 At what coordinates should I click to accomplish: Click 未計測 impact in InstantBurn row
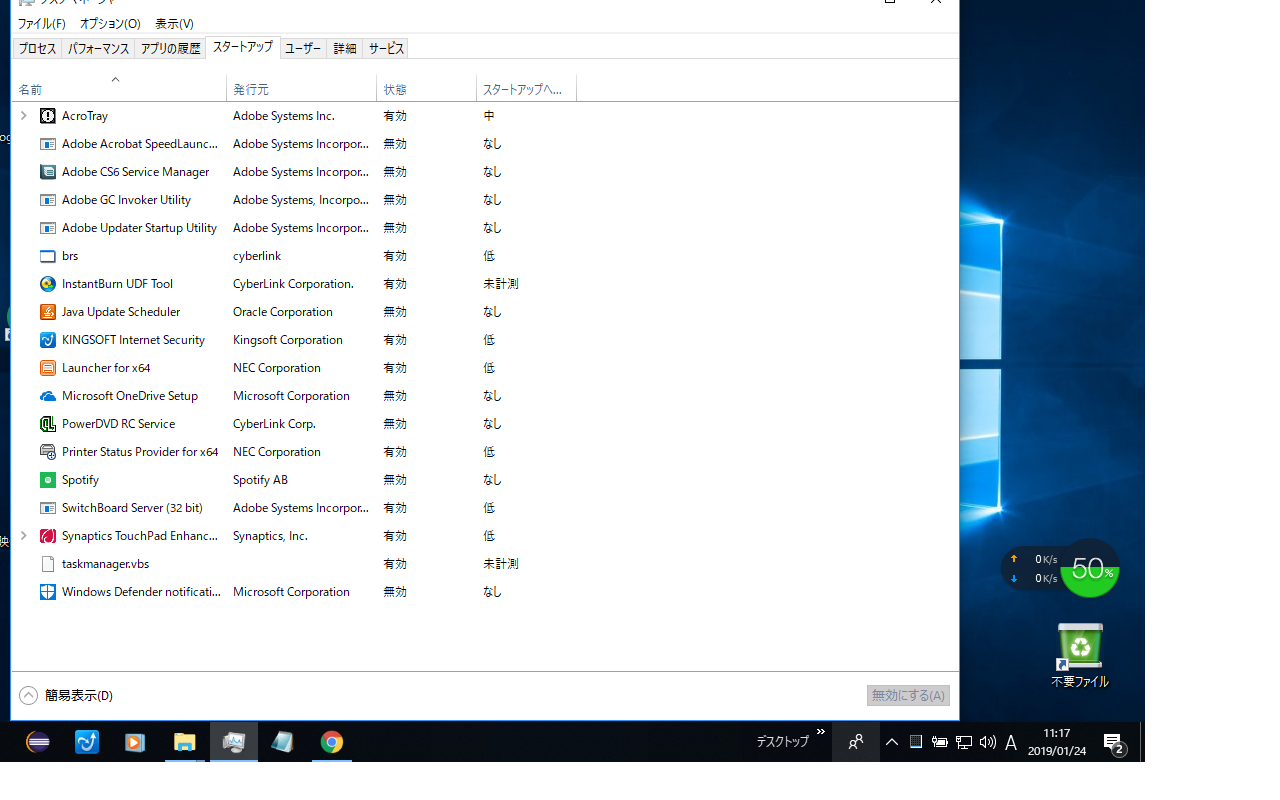(501, 284)
